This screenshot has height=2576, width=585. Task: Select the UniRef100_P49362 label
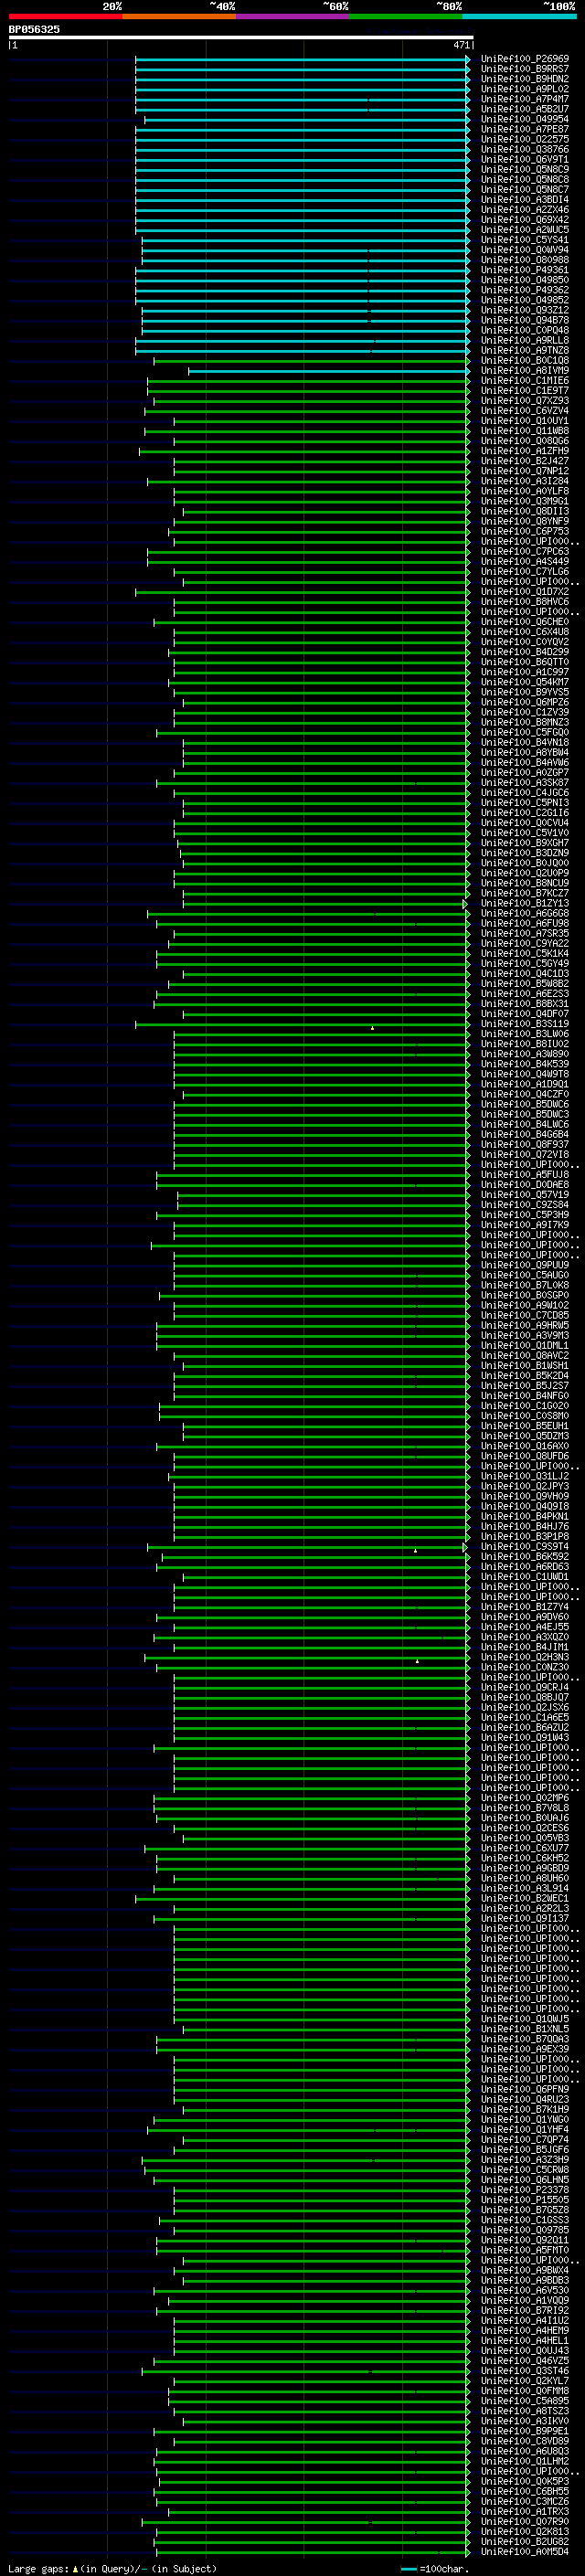(524, 290)
